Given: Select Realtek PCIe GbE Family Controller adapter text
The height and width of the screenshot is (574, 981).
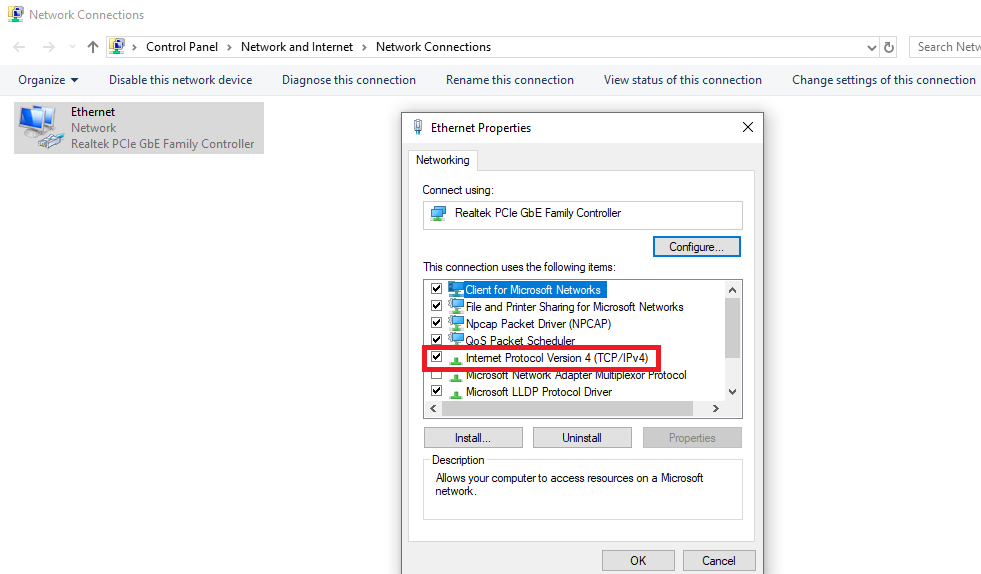Looking at the screenshot, I should [x=163, y=144].
